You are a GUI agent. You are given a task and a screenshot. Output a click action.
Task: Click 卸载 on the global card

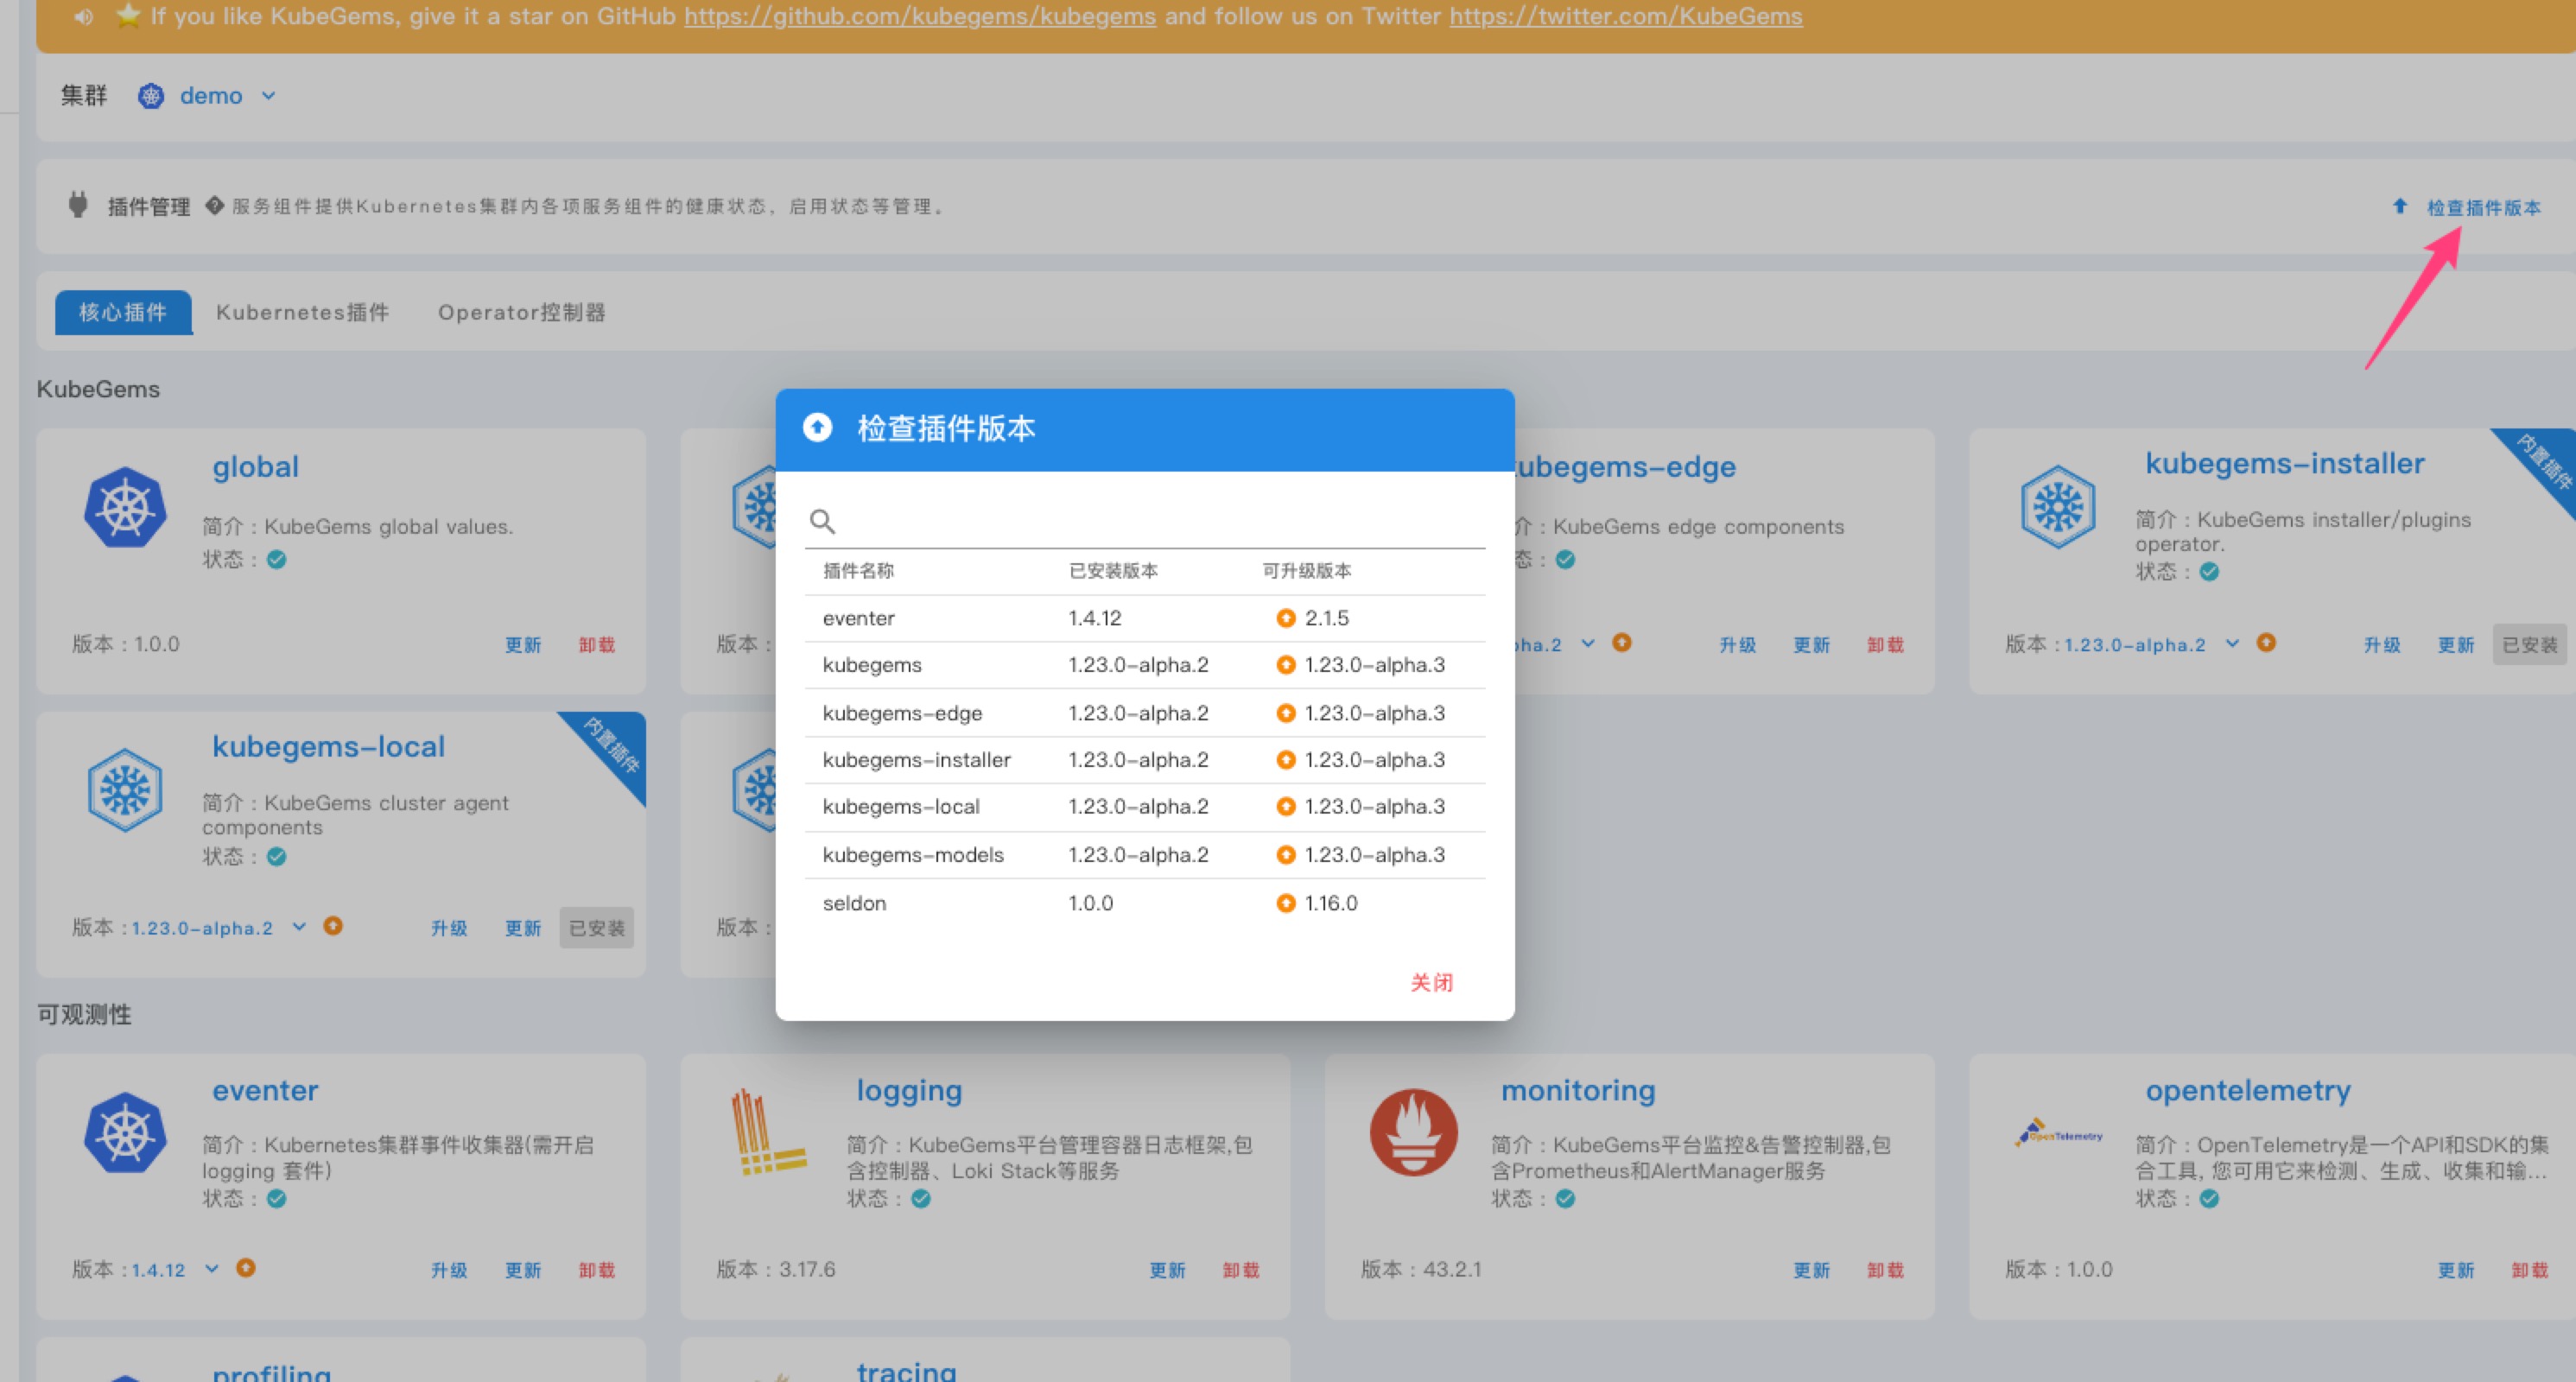click(x=597, y=645)
